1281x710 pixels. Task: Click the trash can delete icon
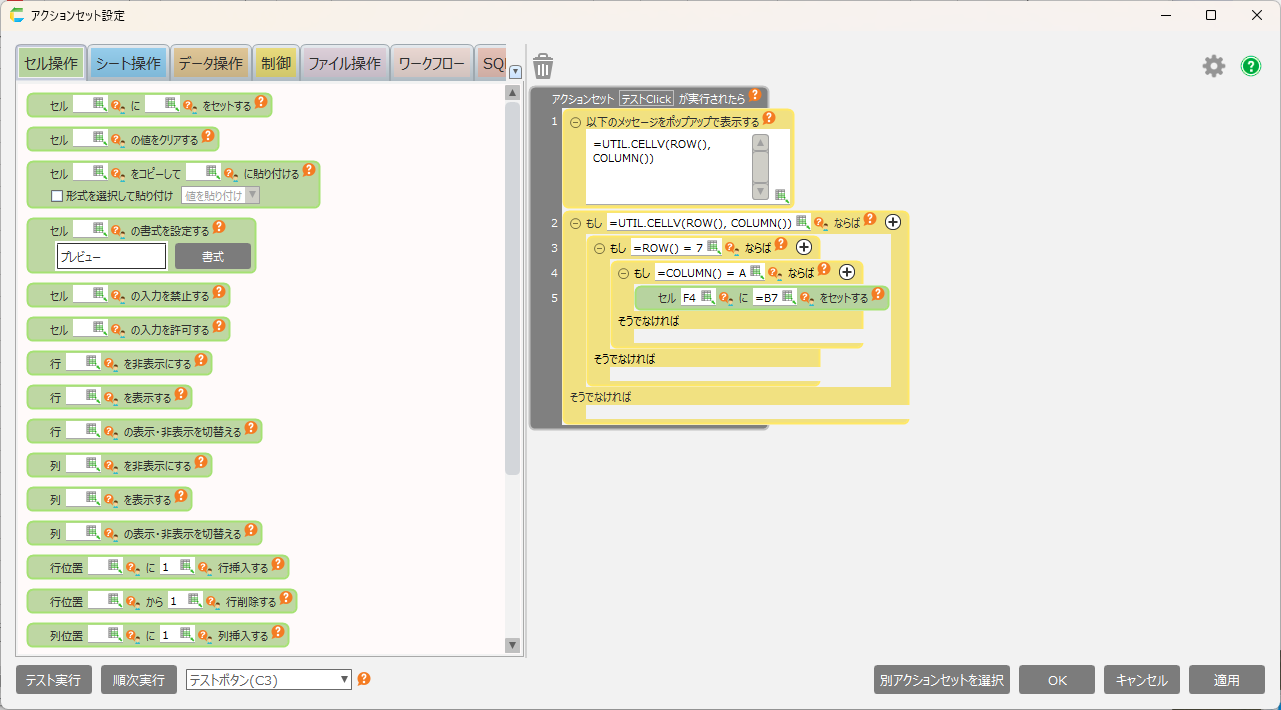[x=543, y=66]
